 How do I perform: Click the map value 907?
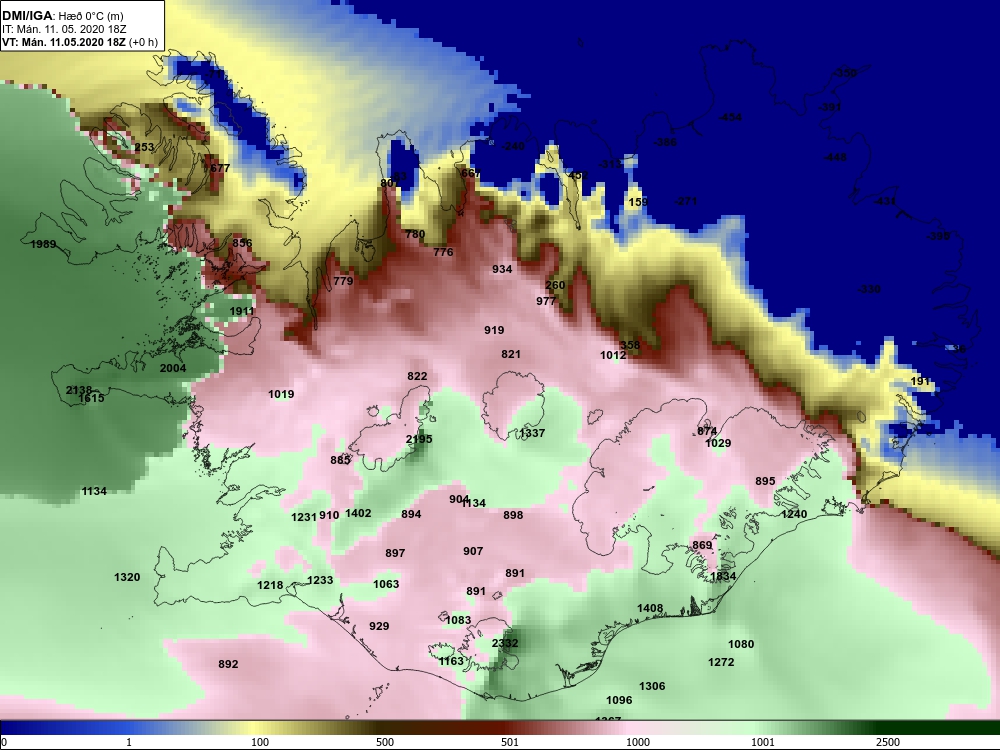coord(473,551)
